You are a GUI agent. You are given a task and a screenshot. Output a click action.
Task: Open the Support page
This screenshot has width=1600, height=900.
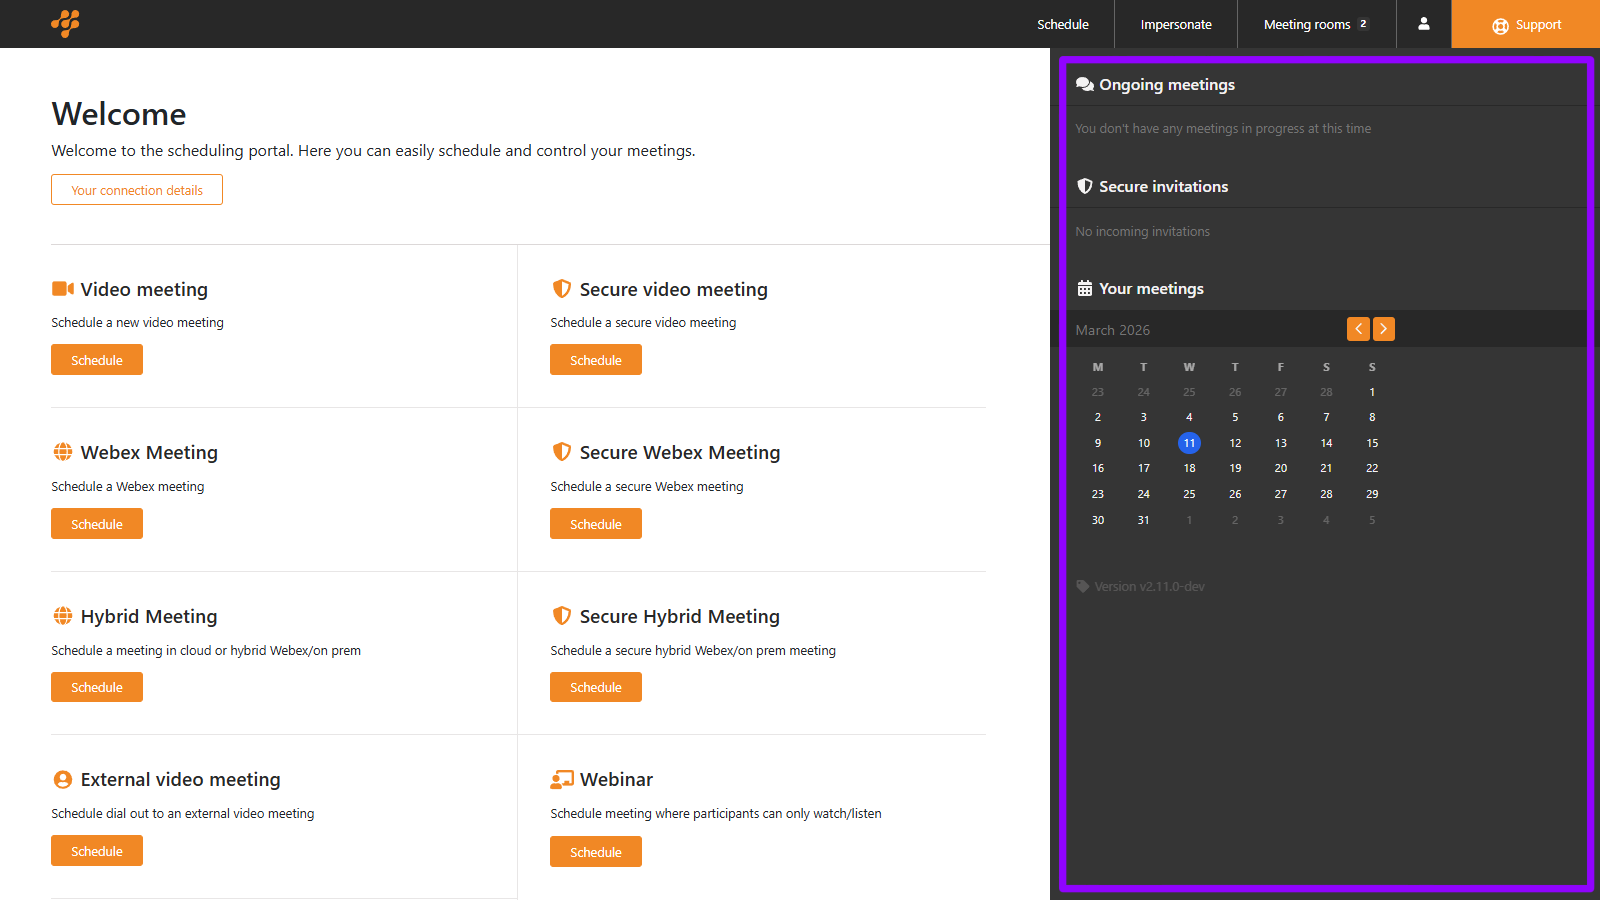click(1526, 24)
